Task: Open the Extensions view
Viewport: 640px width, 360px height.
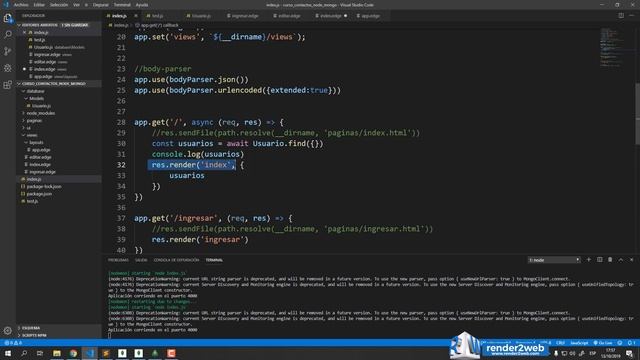Action: (x=8, y=85)
